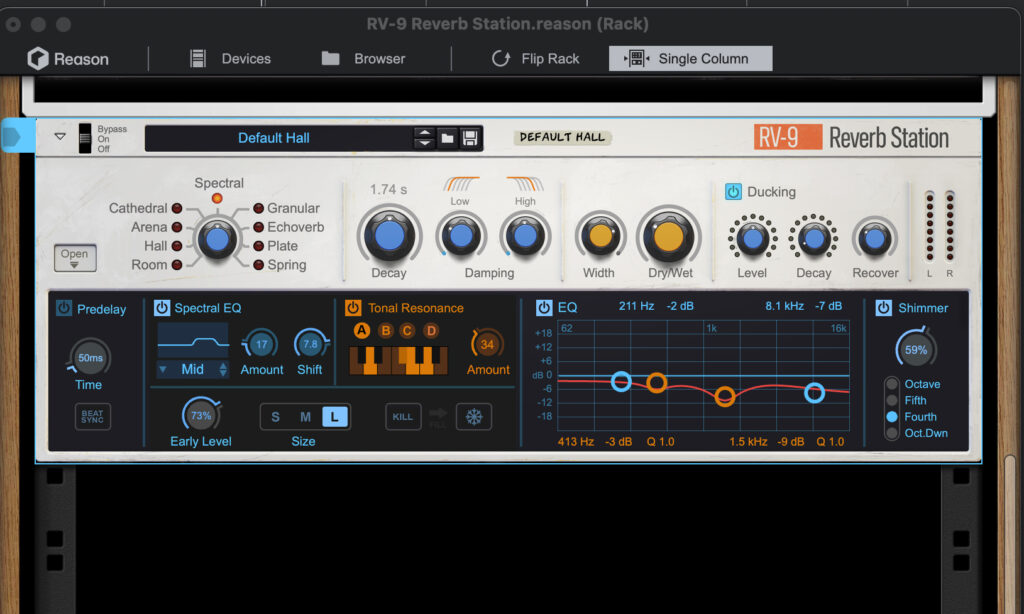Select the Arena algorithm
This screenshot has width=1024, height=614.
point(177,227)
